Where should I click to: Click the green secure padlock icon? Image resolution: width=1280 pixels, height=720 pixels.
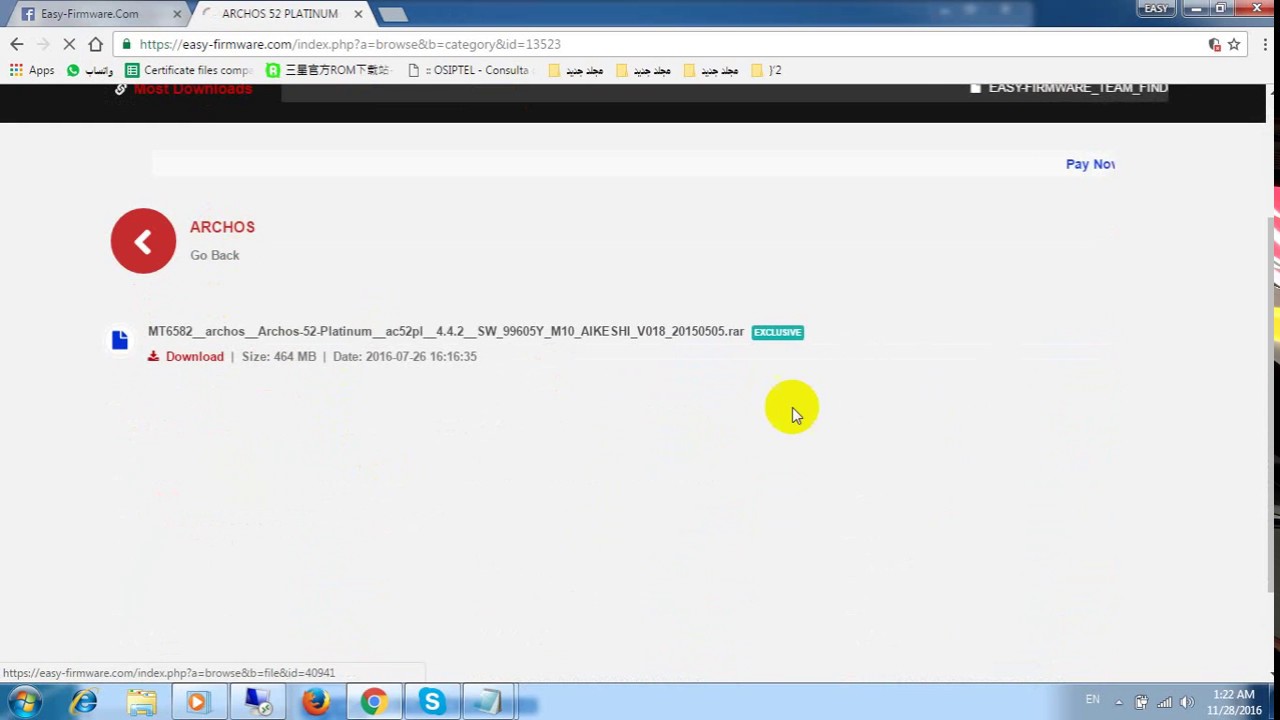point(126,44)
